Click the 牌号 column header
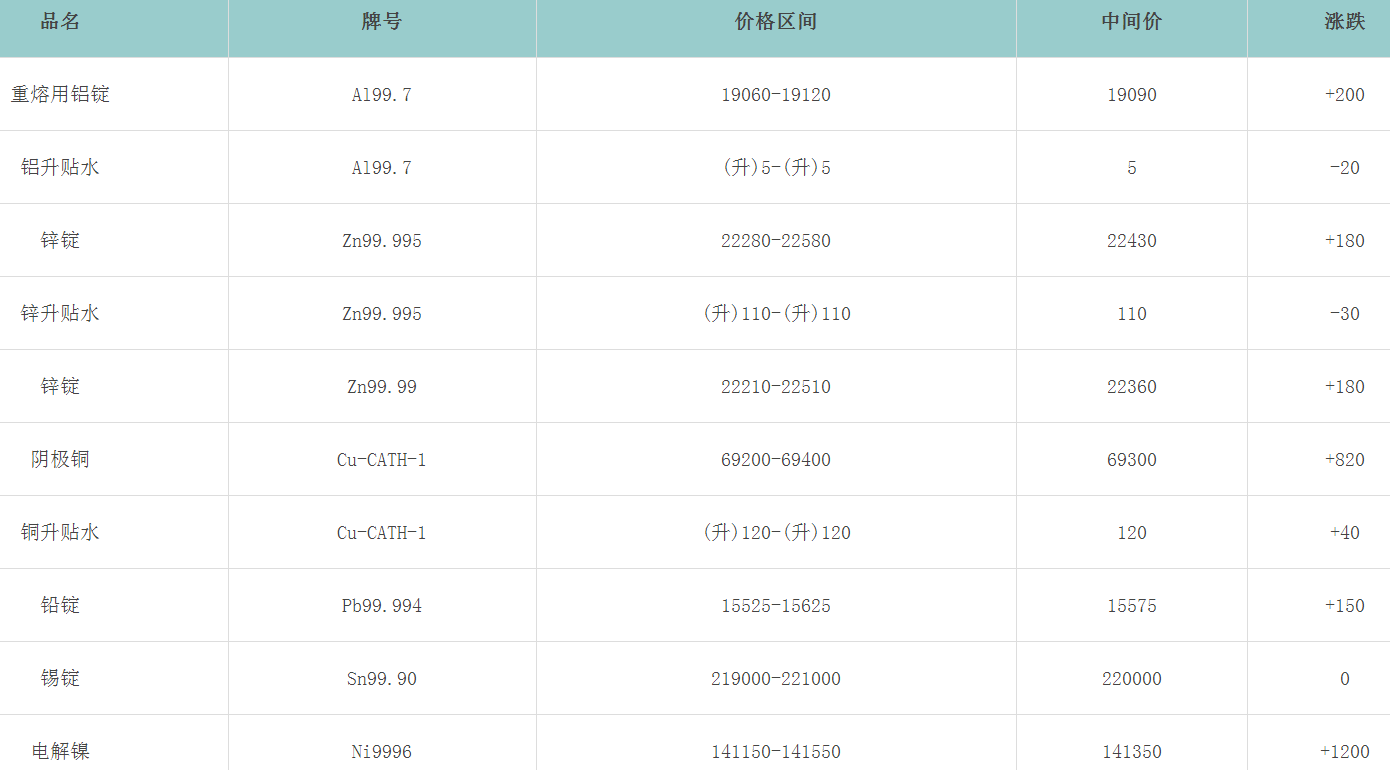Screen dimensions: 1390x770 point(381,22)
